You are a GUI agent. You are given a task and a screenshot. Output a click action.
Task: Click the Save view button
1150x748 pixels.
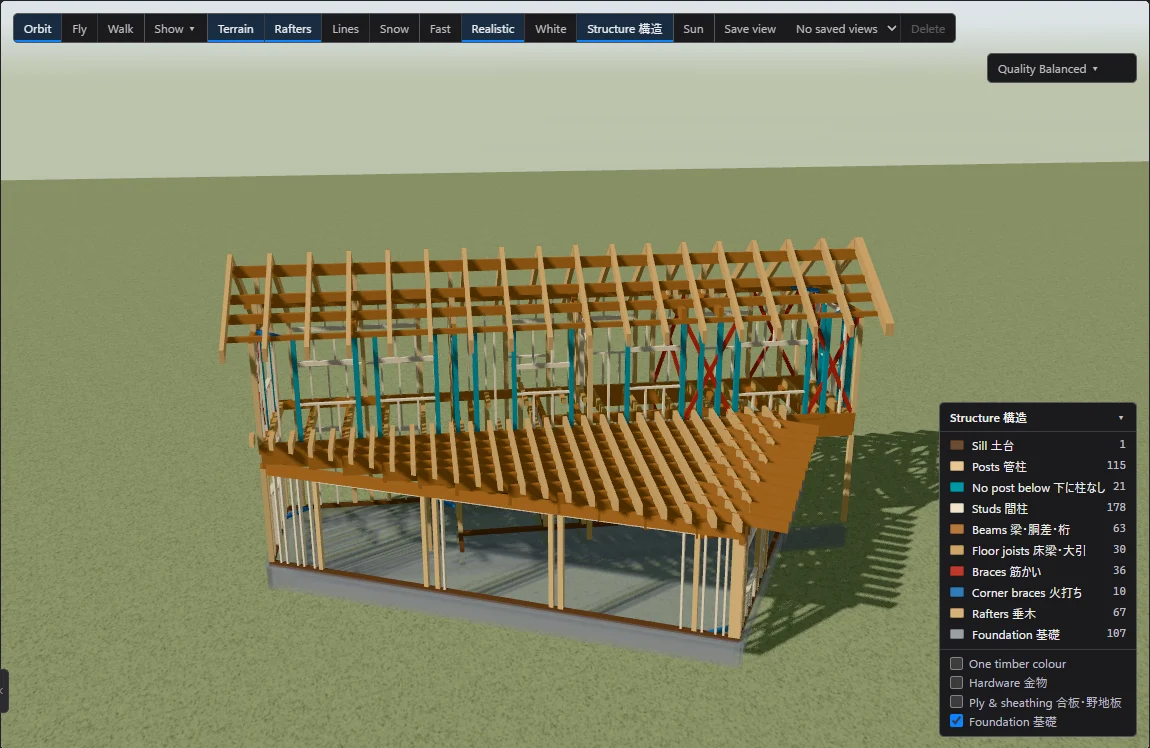(x=750, y=29)
